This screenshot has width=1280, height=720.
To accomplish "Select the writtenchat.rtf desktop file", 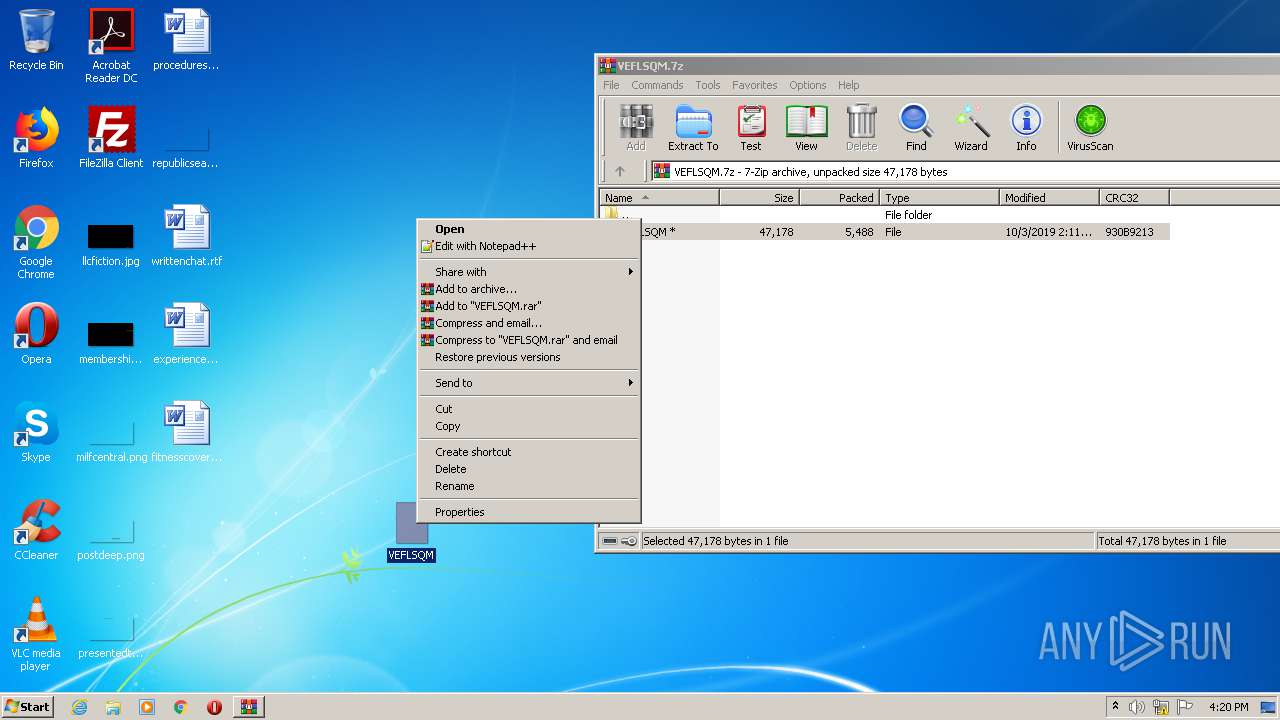I will [186, 236].
